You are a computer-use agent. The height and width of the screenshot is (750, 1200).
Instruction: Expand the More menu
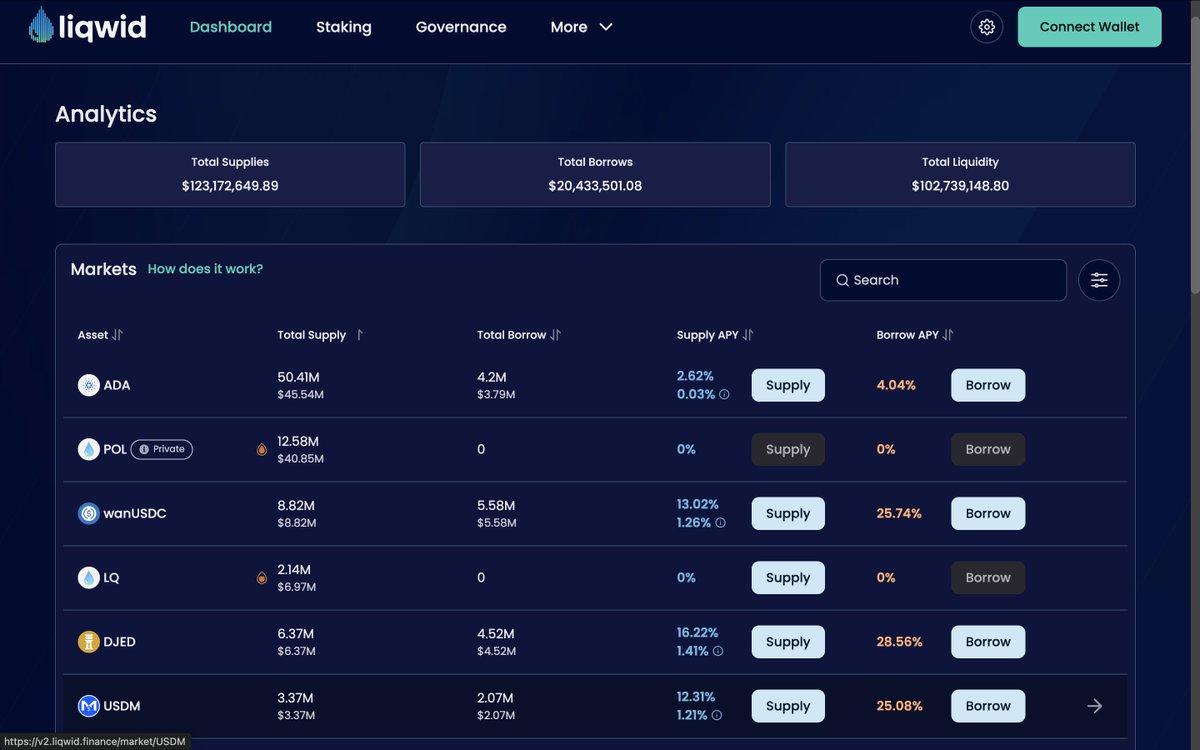tap(581, 27)
